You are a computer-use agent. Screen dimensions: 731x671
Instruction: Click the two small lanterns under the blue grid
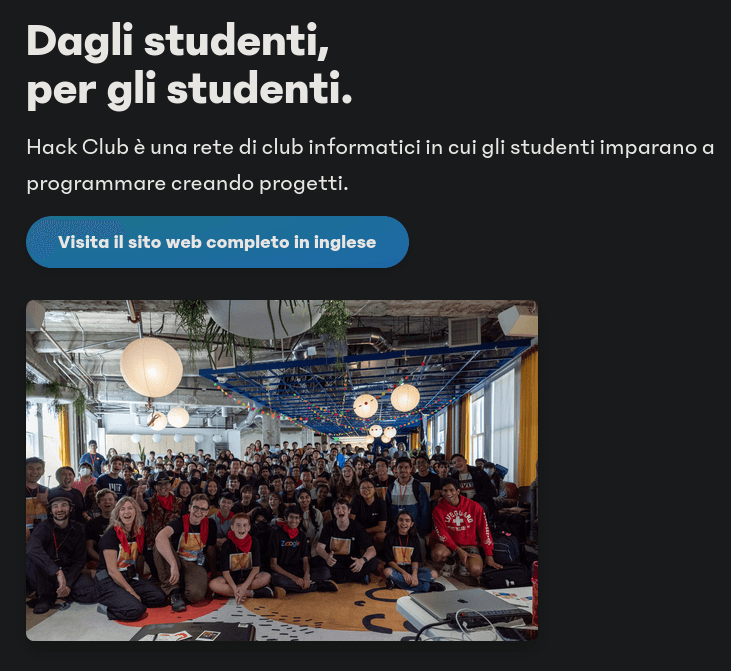pyautogui.click(x=386, y=400)
